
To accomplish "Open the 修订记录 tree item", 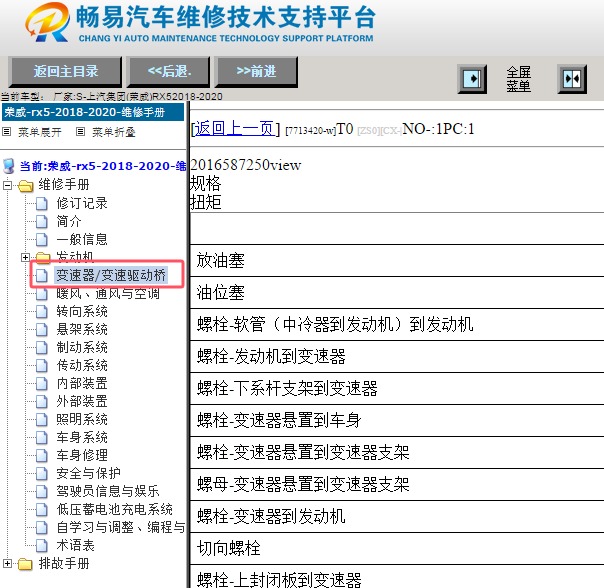I will point(82,203).
